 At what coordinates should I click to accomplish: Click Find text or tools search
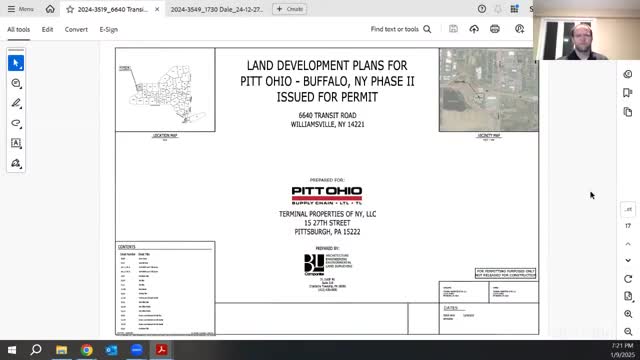(401, 29)
